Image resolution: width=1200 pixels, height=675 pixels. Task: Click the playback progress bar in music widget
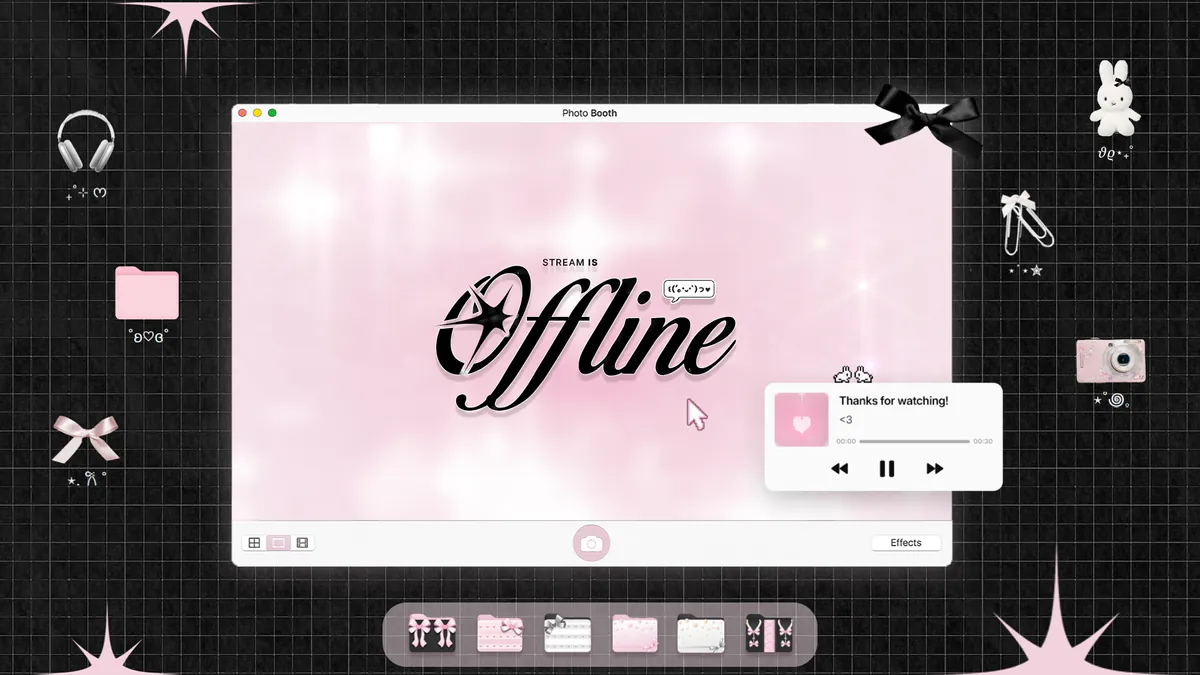click(915, 441)
